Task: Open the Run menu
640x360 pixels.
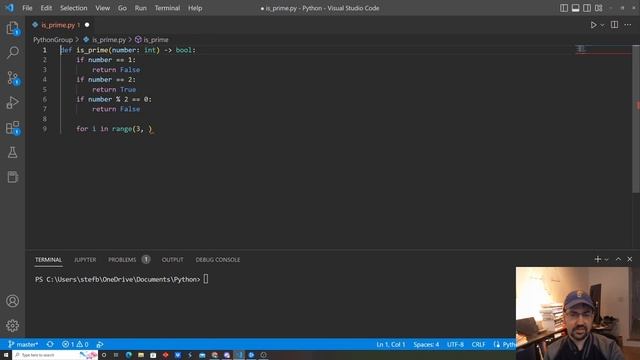Action: coord(140,8)
